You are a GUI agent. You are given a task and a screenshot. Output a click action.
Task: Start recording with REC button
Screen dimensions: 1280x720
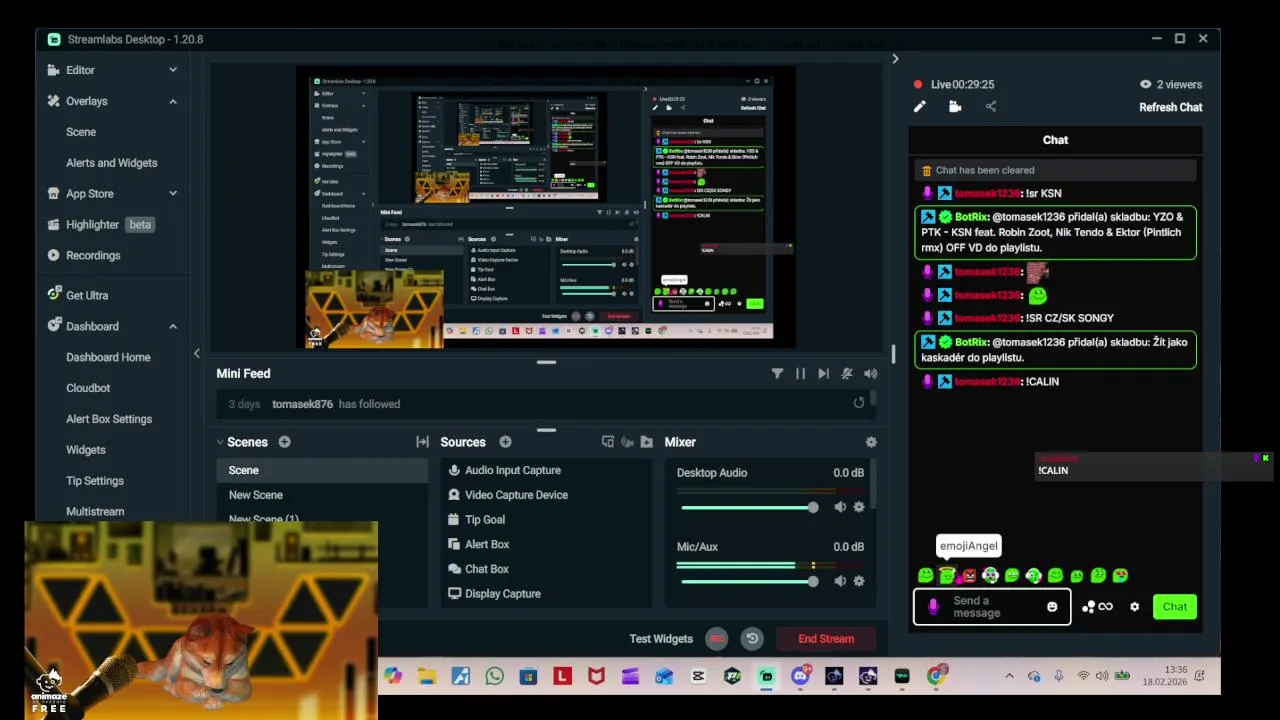716,639
